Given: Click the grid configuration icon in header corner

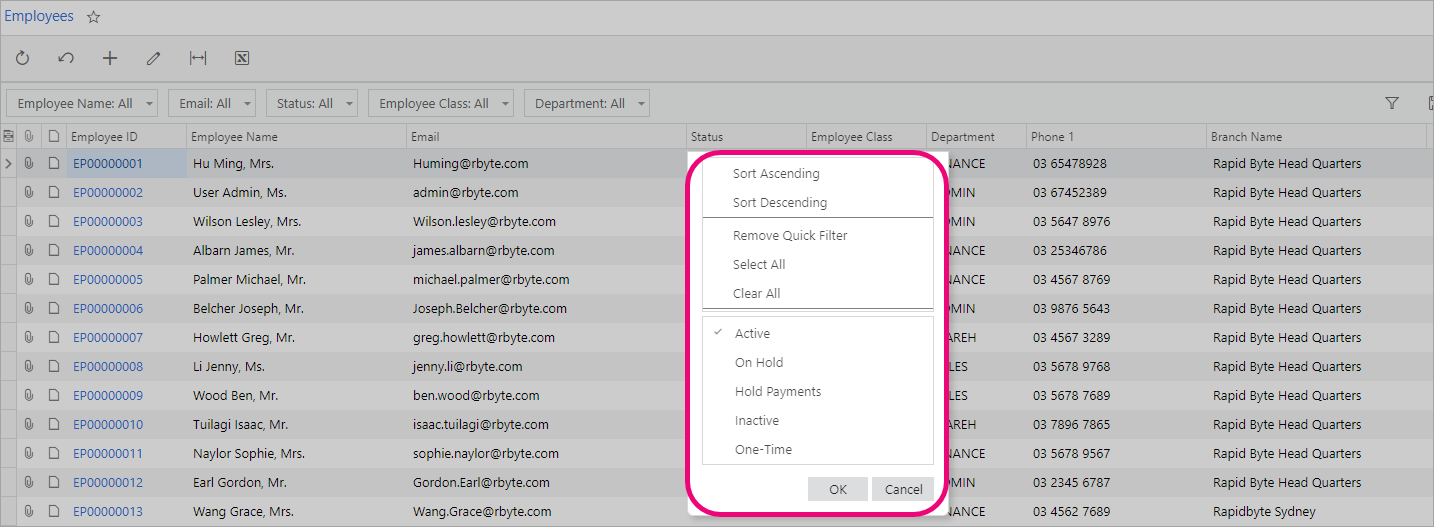Looking at the screenshot, I should click(x=8, y=137).
